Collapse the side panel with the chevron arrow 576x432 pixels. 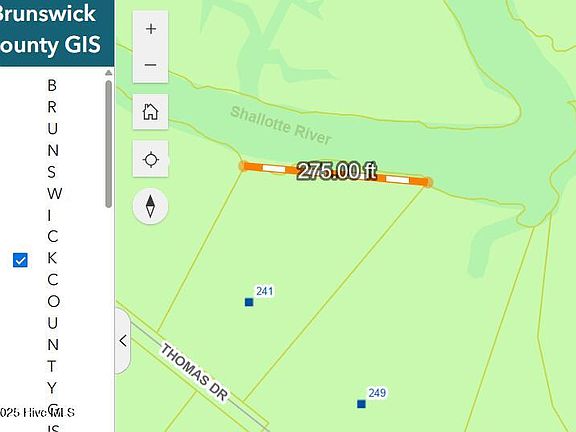point(123,341)
